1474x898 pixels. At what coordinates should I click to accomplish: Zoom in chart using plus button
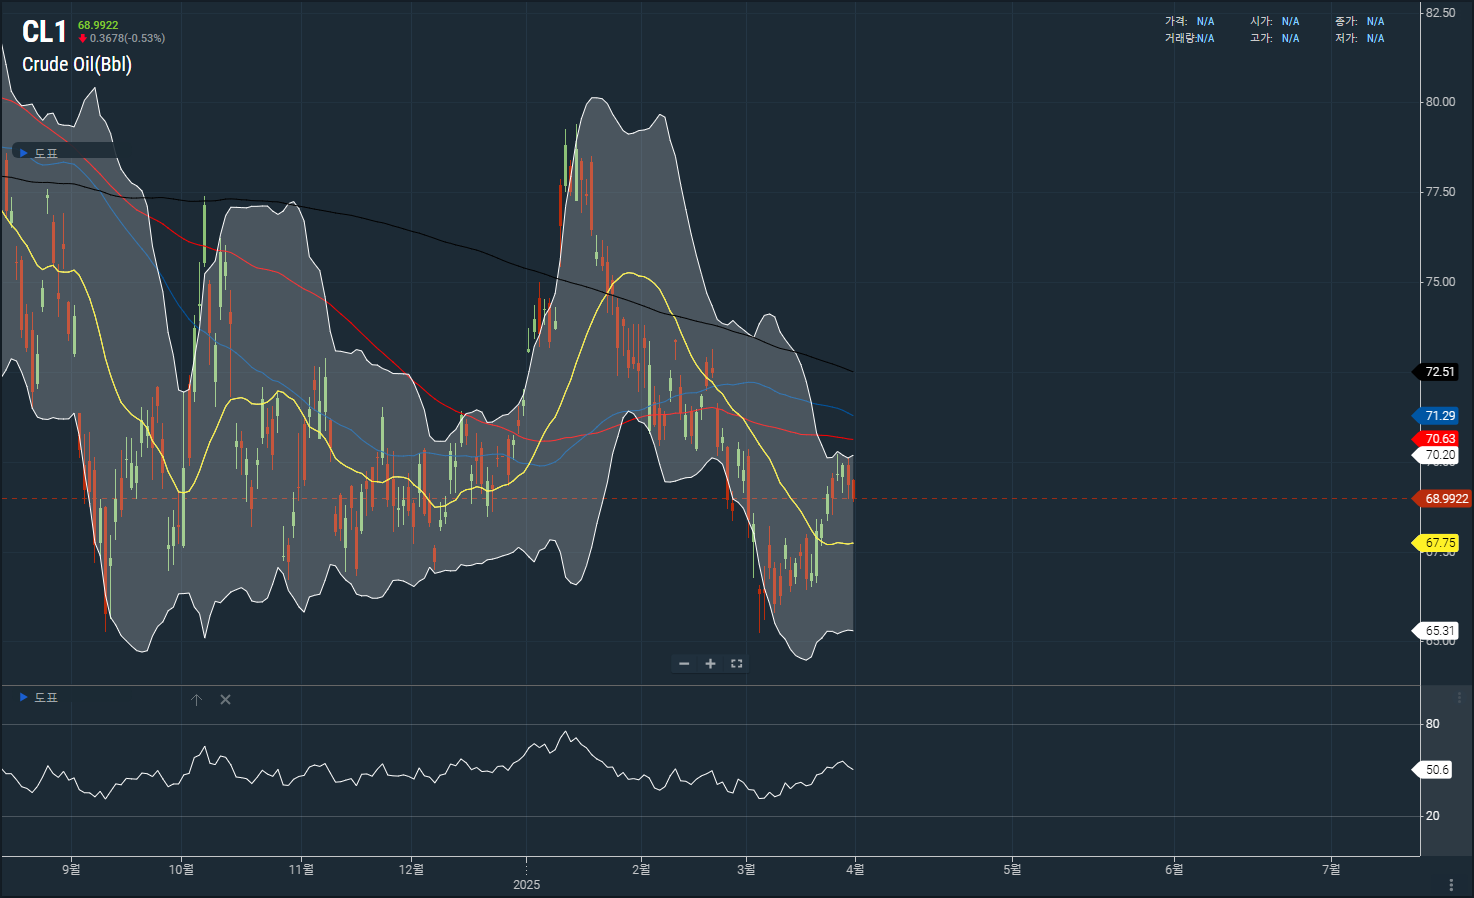click(x=710, y=664)
